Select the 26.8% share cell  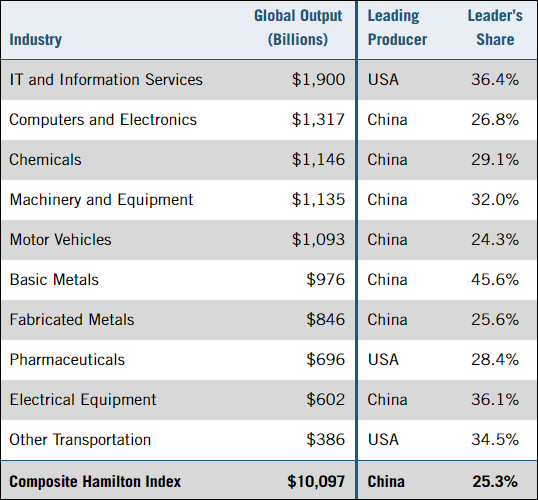(495, 120)
